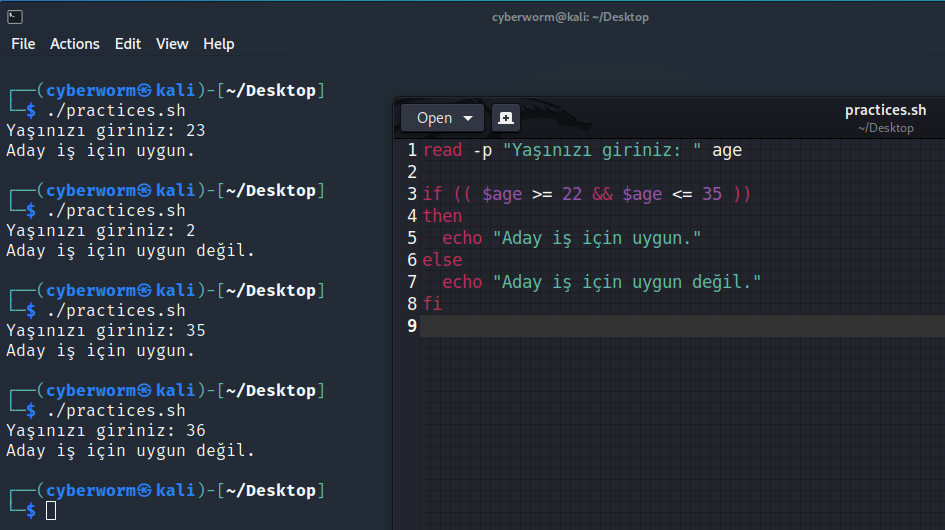The height and width of the screenshot is (530, 945).
Task: Click the 'then' keyword on line 4
Action: (x=442, y=216)
